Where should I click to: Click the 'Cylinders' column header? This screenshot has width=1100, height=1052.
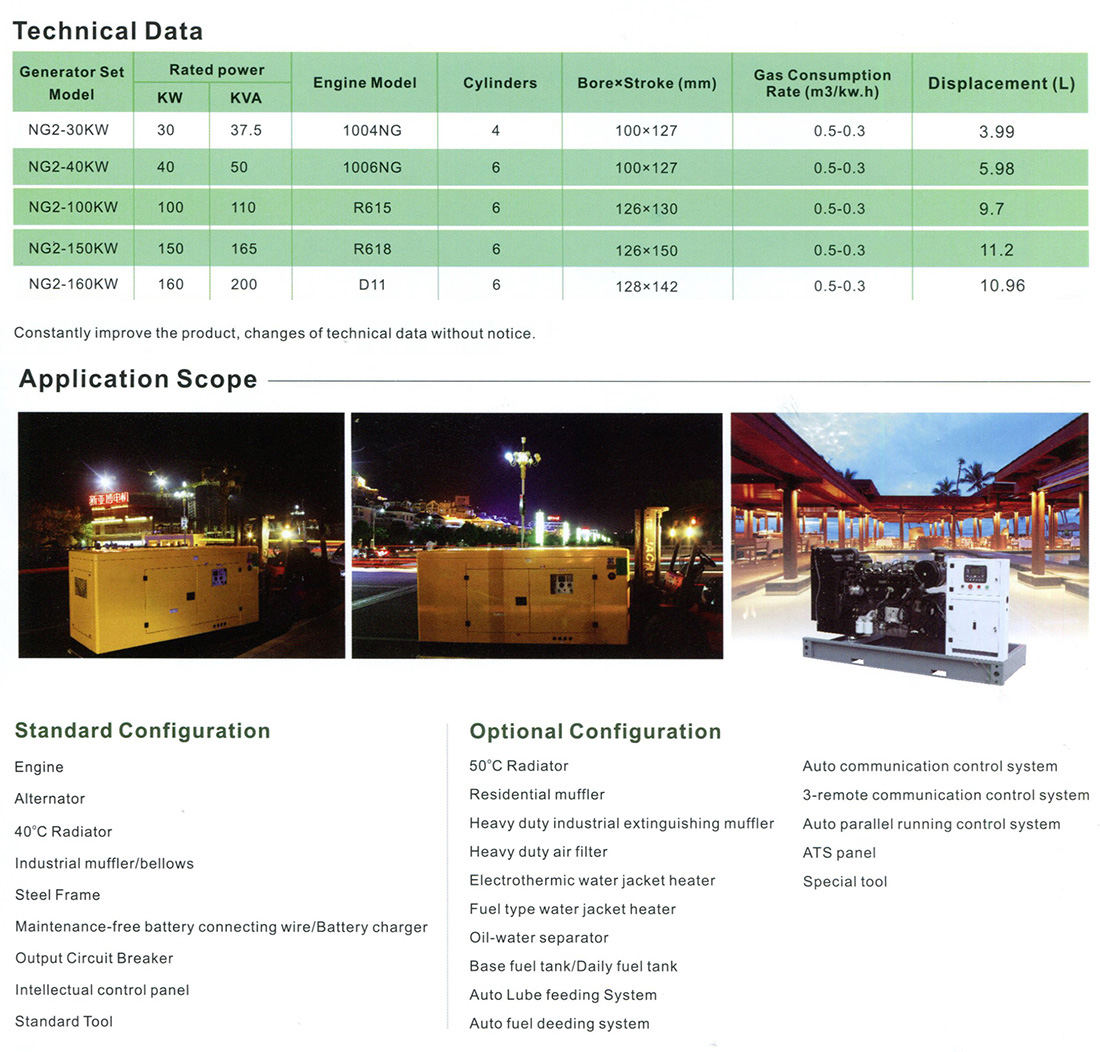(x=499, y=83)
